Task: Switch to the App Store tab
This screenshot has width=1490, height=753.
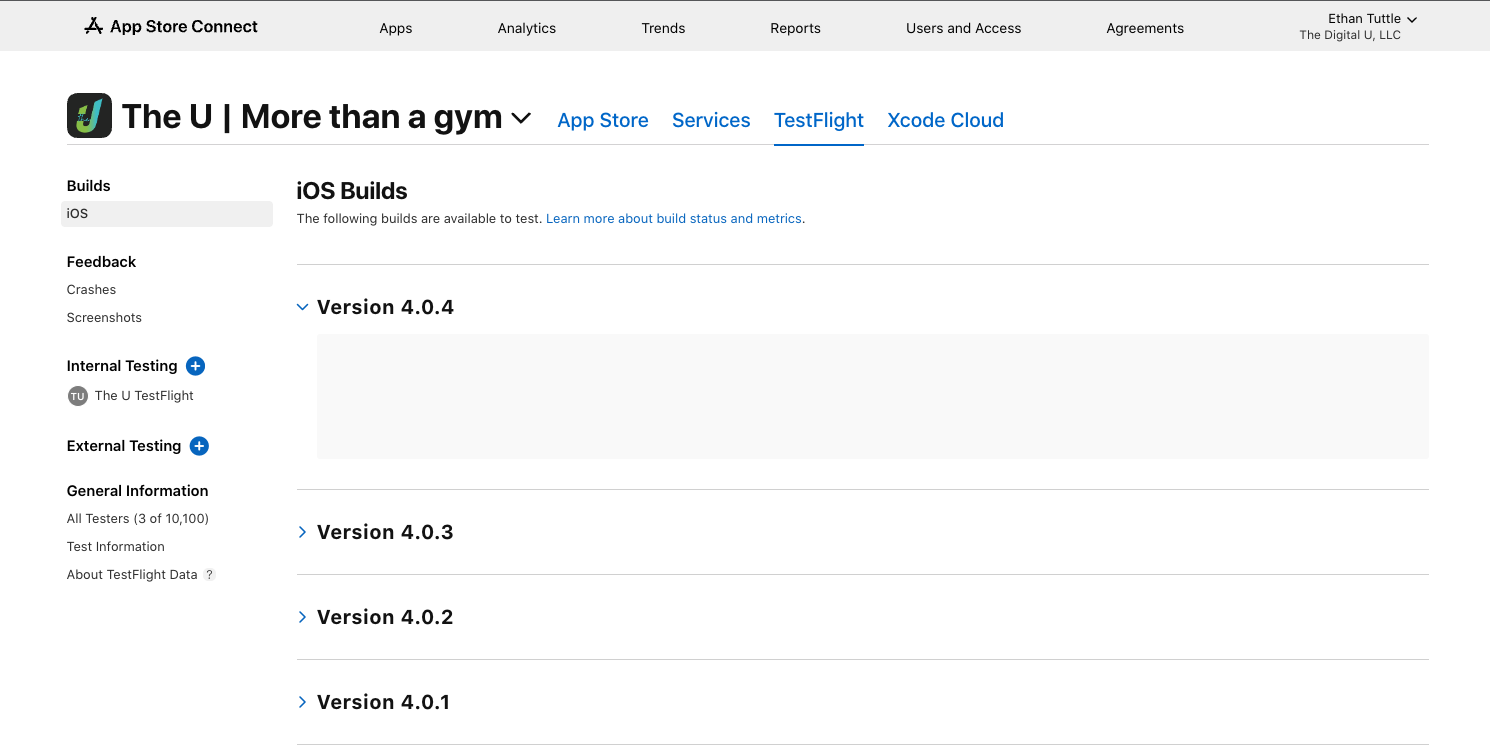Action: click(603, 120)
